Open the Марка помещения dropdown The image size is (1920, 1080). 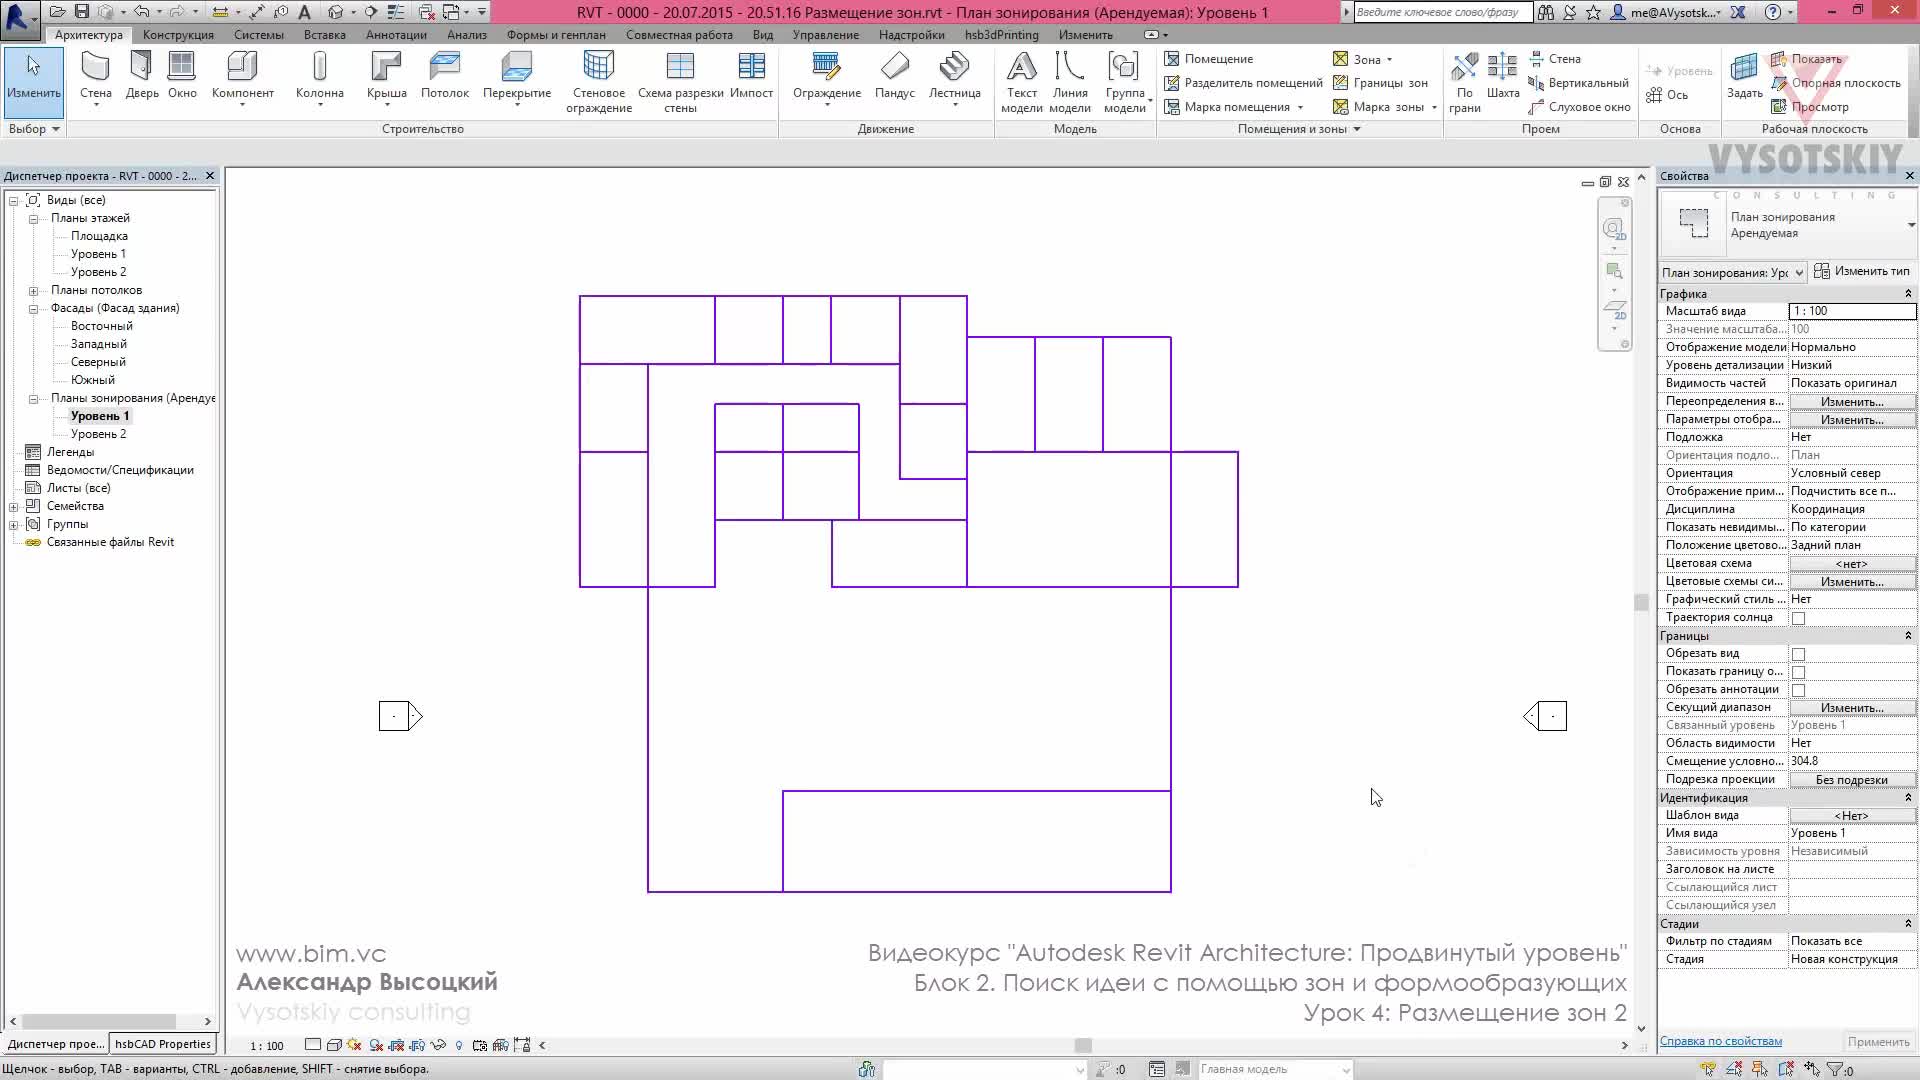1300,107
